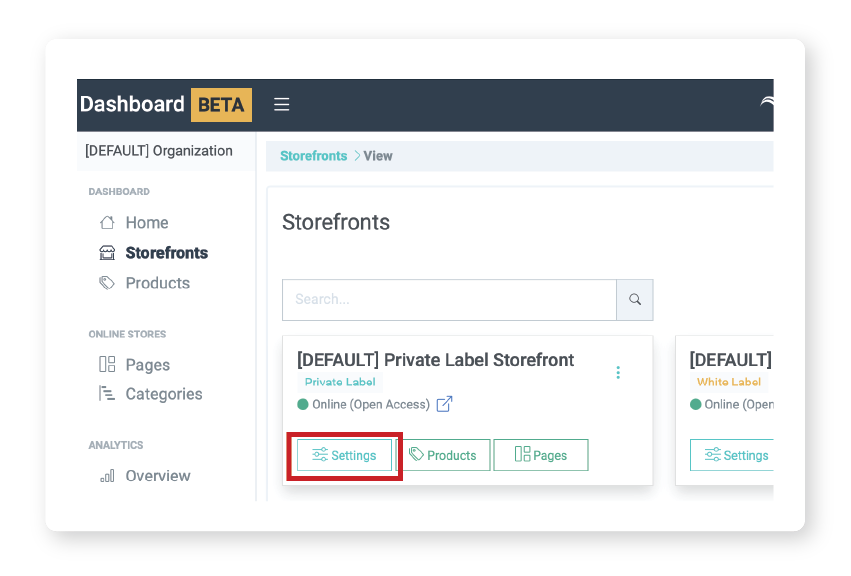
Task: Open the Private Label storefront external link icon
Action: click(444, 404)
